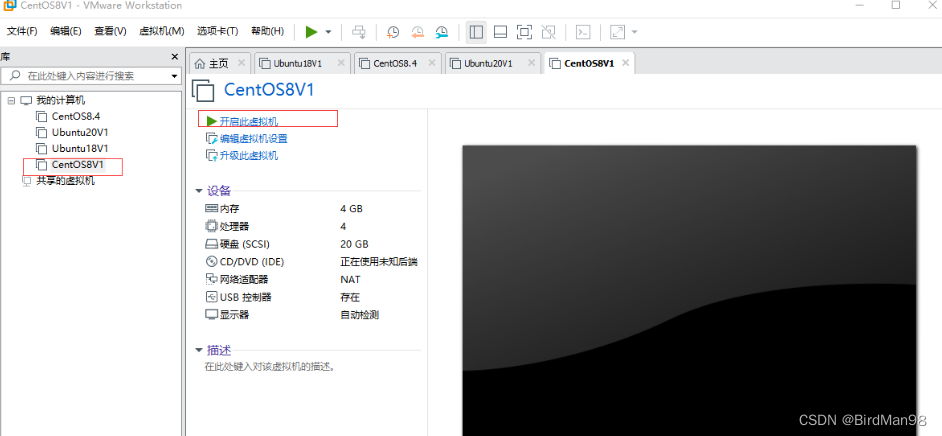The height and width of the screenshot is (436, 942).
Task: Open snapshot manager with the wrench clock icon
Action: click(442, 32)
